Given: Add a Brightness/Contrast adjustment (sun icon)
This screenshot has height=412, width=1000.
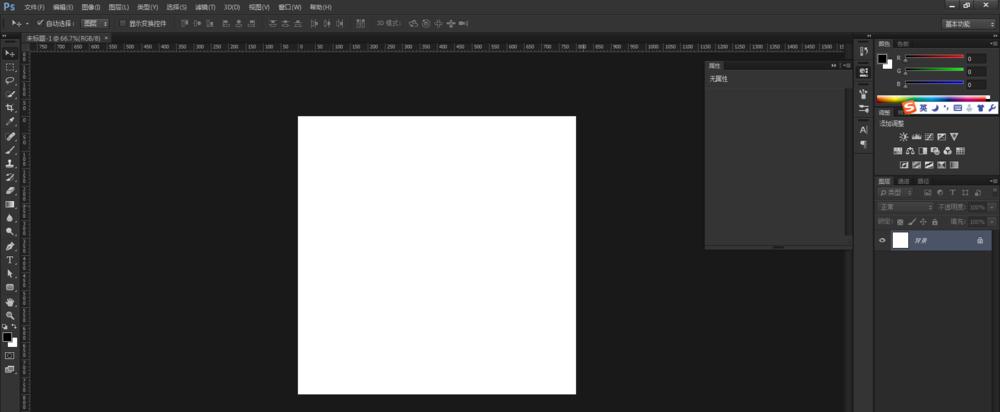Looking at the screenshot, I should coord(904,136).
